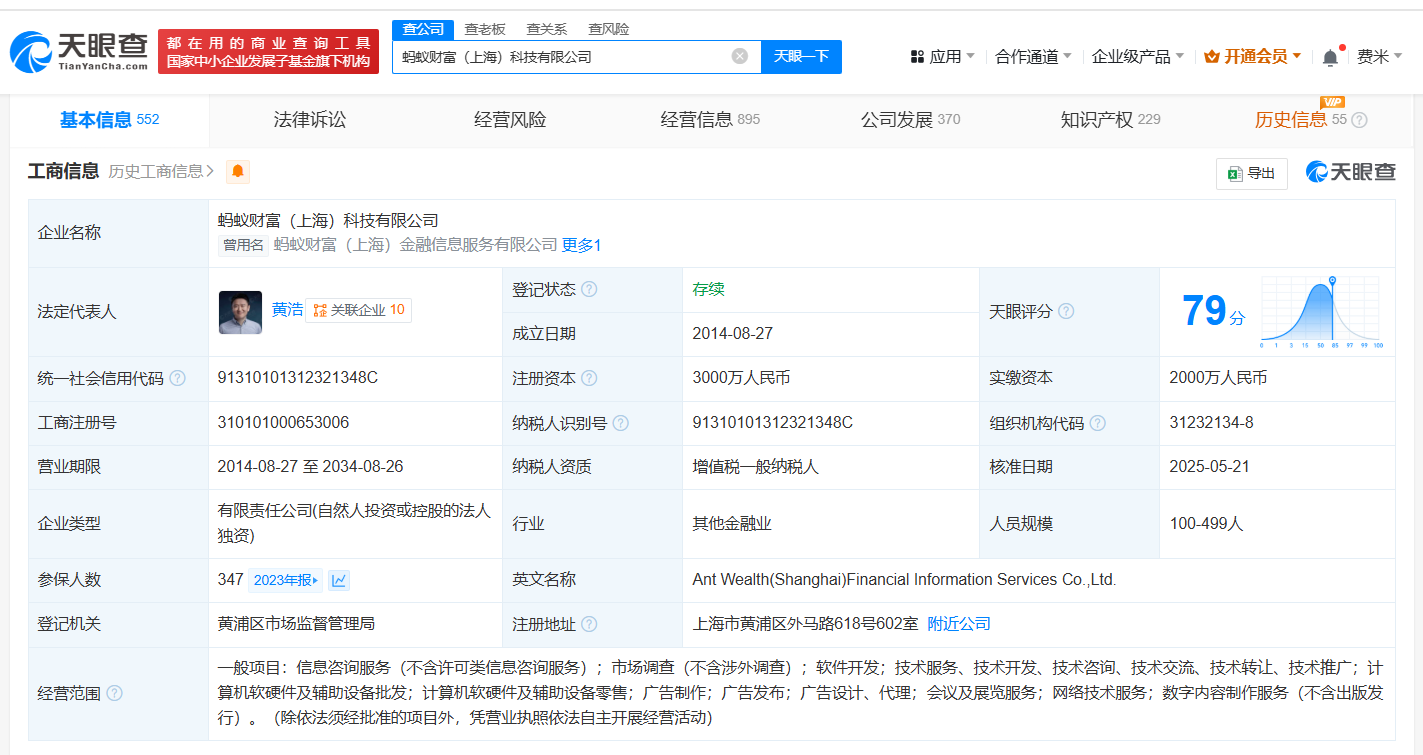Click the notification bell in the header
Screen dimensions: 1423x755
[1329, 57]
